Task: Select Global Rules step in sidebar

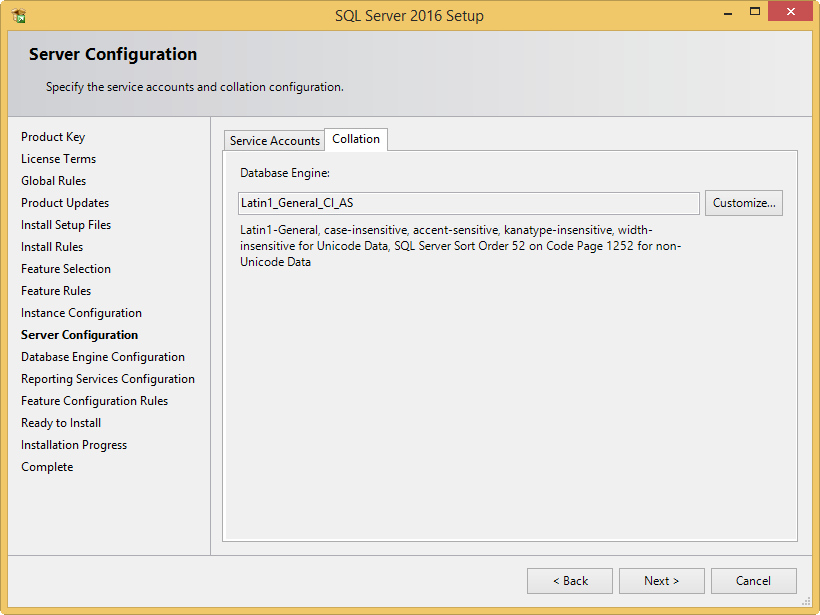Action: pyautogui.click(x=53, y=181)
